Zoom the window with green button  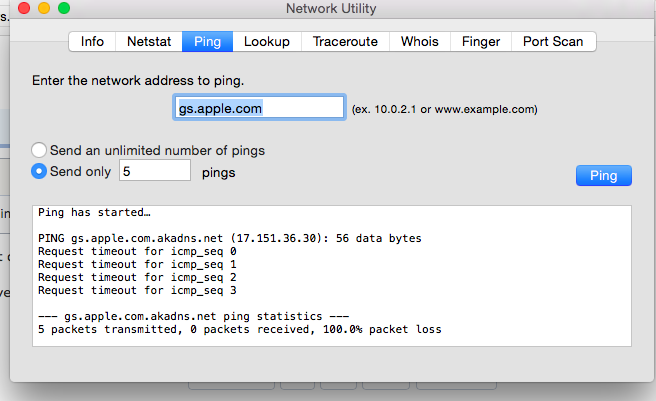point(64,8)
